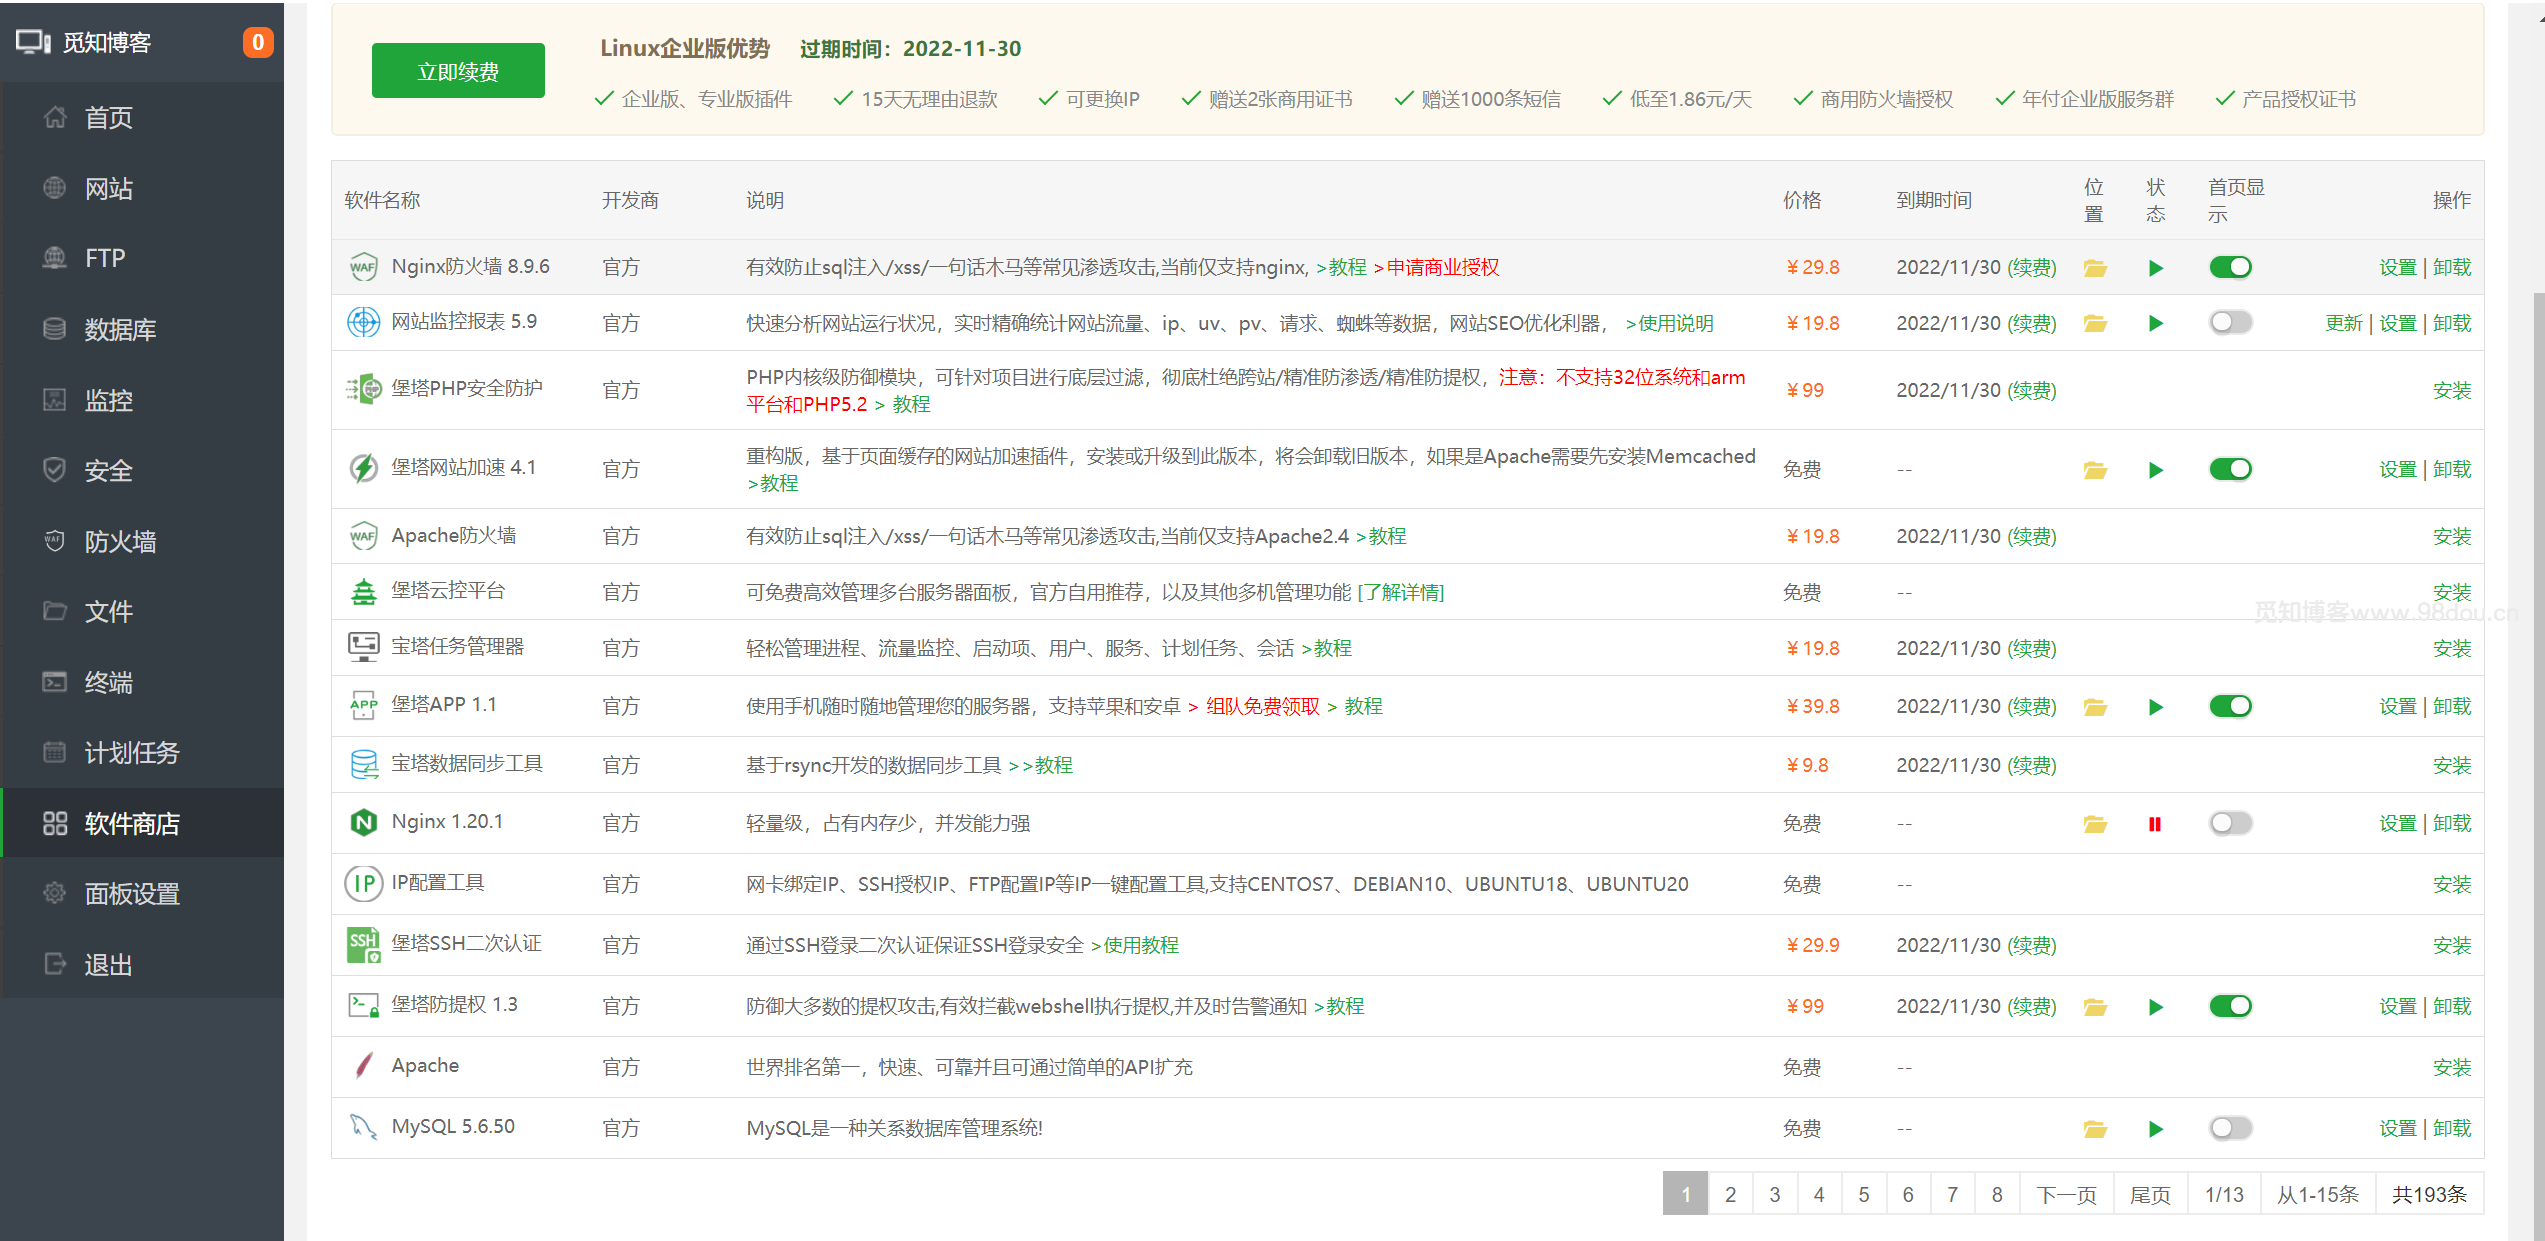The image size is (2545, 1241).
Task: Click 安装 for 堡塔PHP安全防护
Action: point(2451,390)
